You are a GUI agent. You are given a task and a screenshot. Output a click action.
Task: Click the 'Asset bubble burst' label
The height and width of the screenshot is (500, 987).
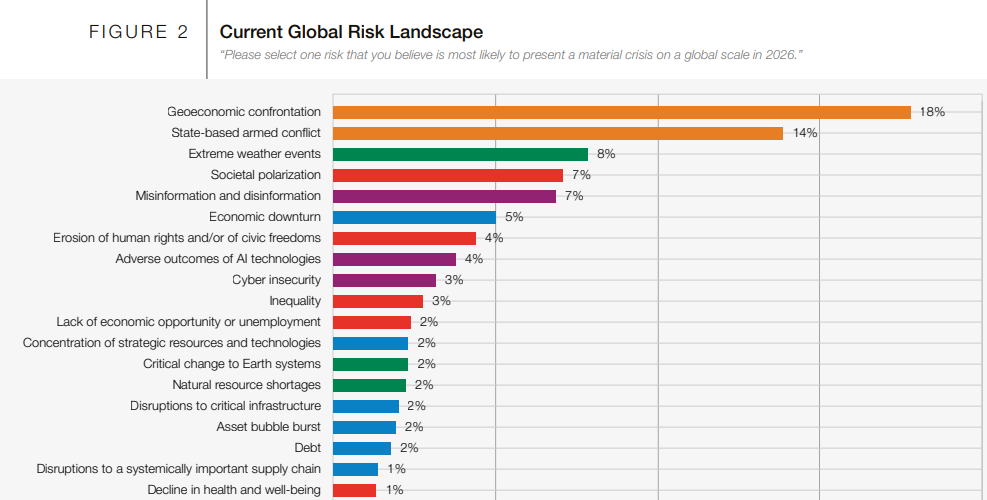tap(268, 427)
